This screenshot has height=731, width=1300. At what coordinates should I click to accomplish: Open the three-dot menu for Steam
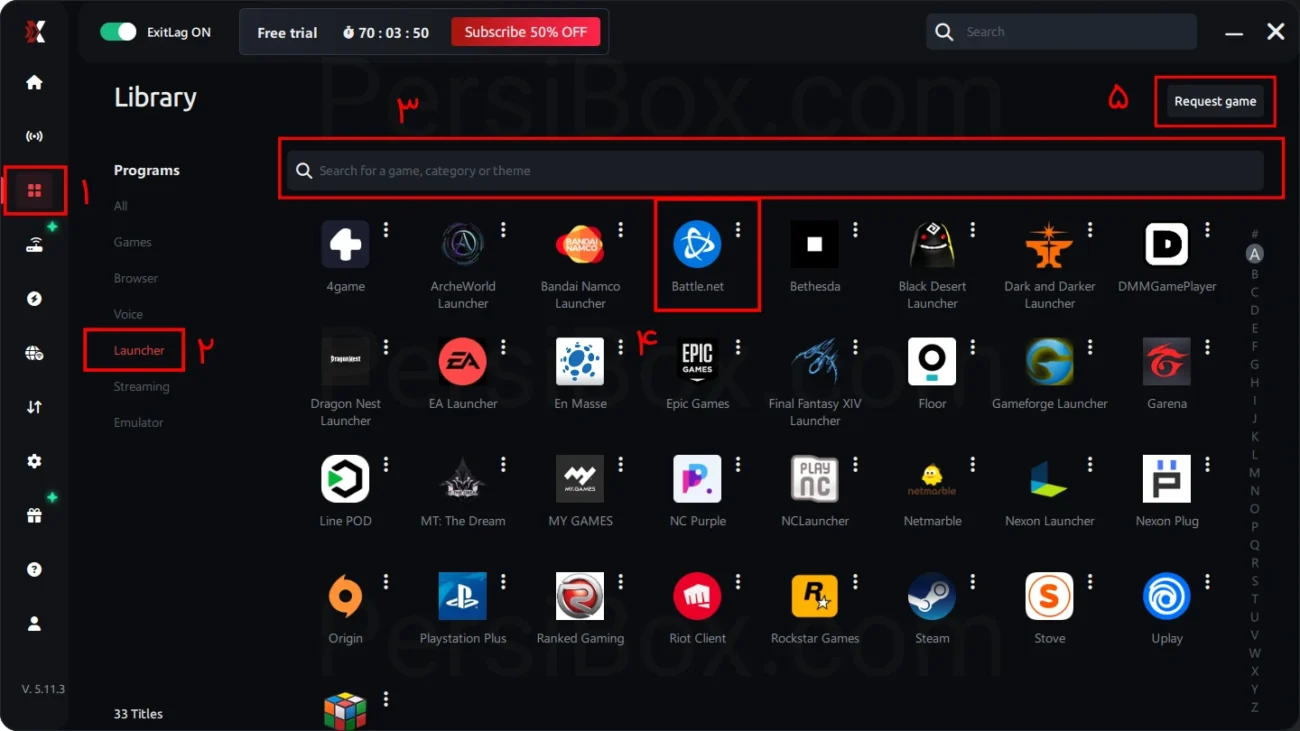click(x=972, y=582)
